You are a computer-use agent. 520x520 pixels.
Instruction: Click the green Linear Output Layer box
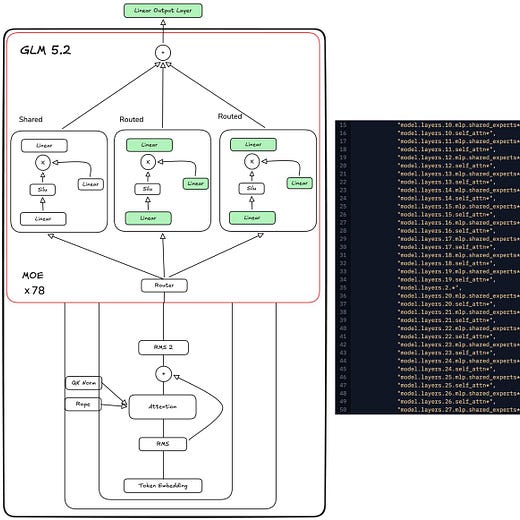click(x=163, y=11)
